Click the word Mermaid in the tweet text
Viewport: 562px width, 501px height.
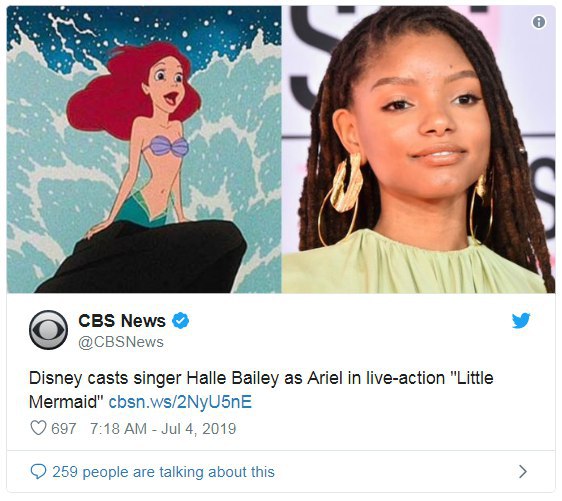63,401
